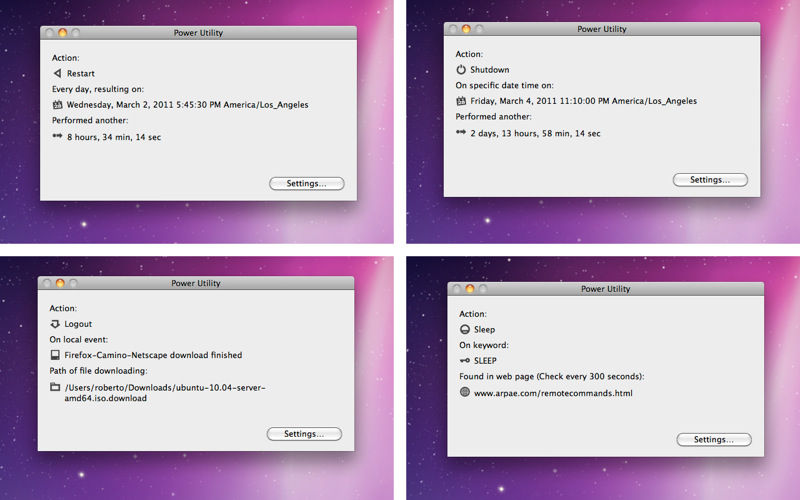Screen dimensions: 800x500
Task: Click the 'Sleep' action text
Action: [484, 330]
